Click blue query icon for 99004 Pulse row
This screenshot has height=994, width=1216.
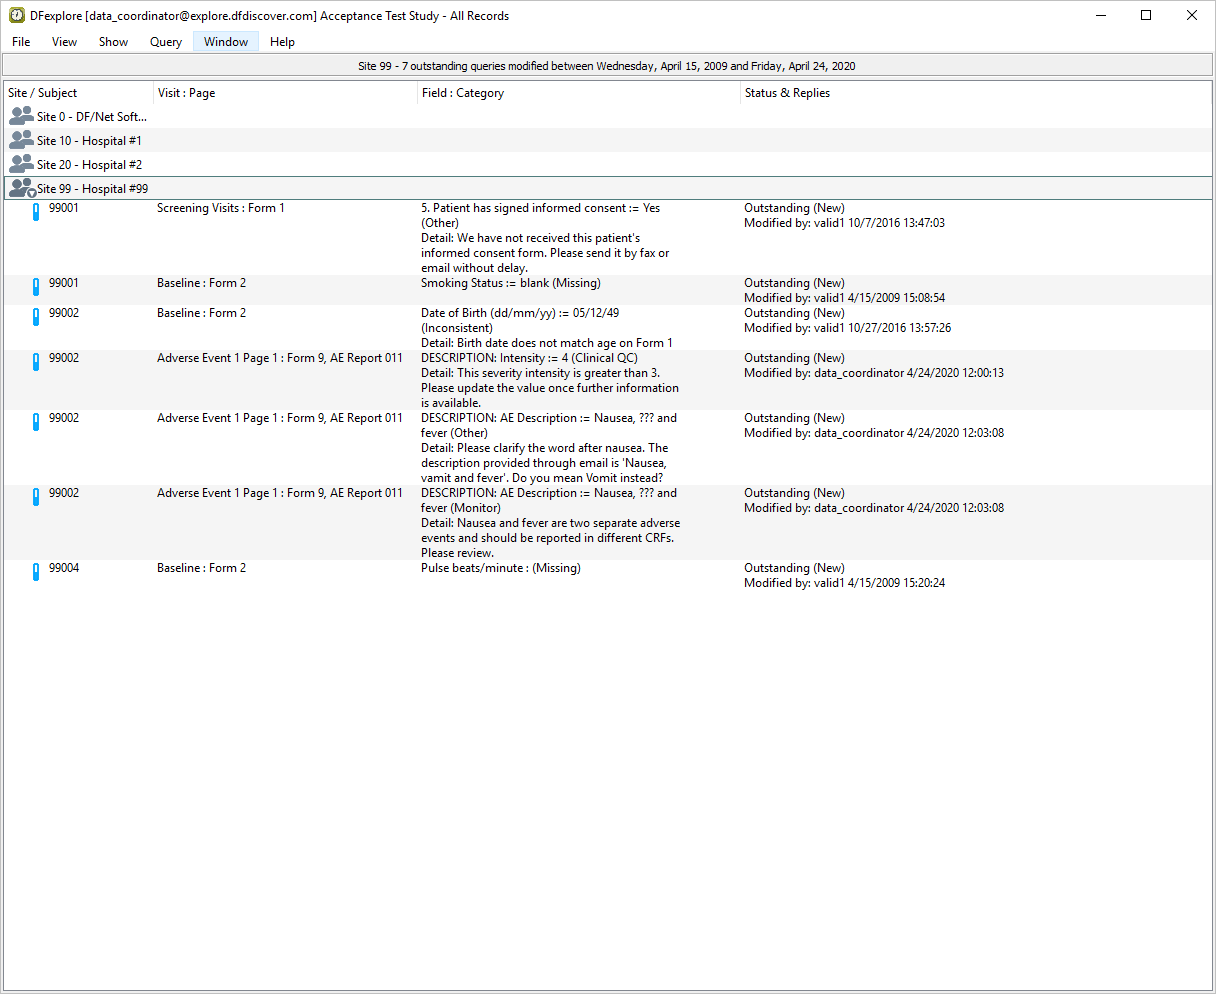click(x=36, y=572)
